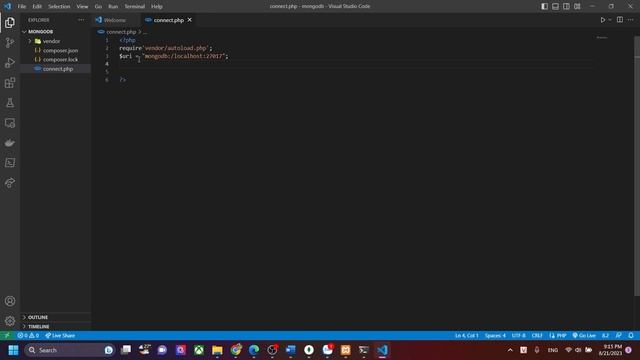Click the feedback icon in status bar
The image size is (640, 360).
point(619,336)
